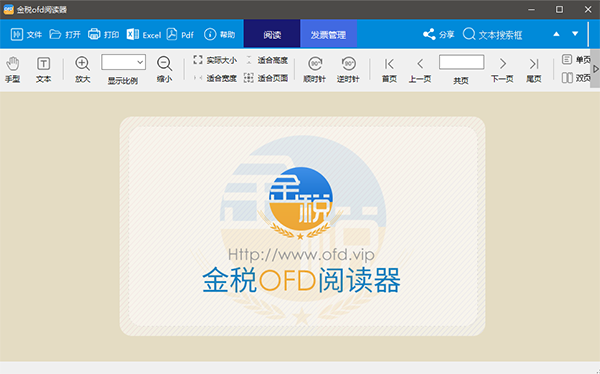600x374 pixels.
Task: Set view to 适合宽度 (Fit width)
Action: pyautogui.click(x=215, y=78)
